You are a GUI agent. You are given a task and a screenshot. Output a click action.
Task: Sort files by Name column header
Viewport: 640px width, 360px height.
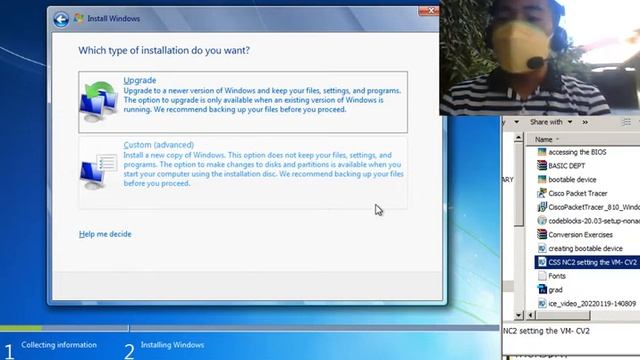pos(543,139)
